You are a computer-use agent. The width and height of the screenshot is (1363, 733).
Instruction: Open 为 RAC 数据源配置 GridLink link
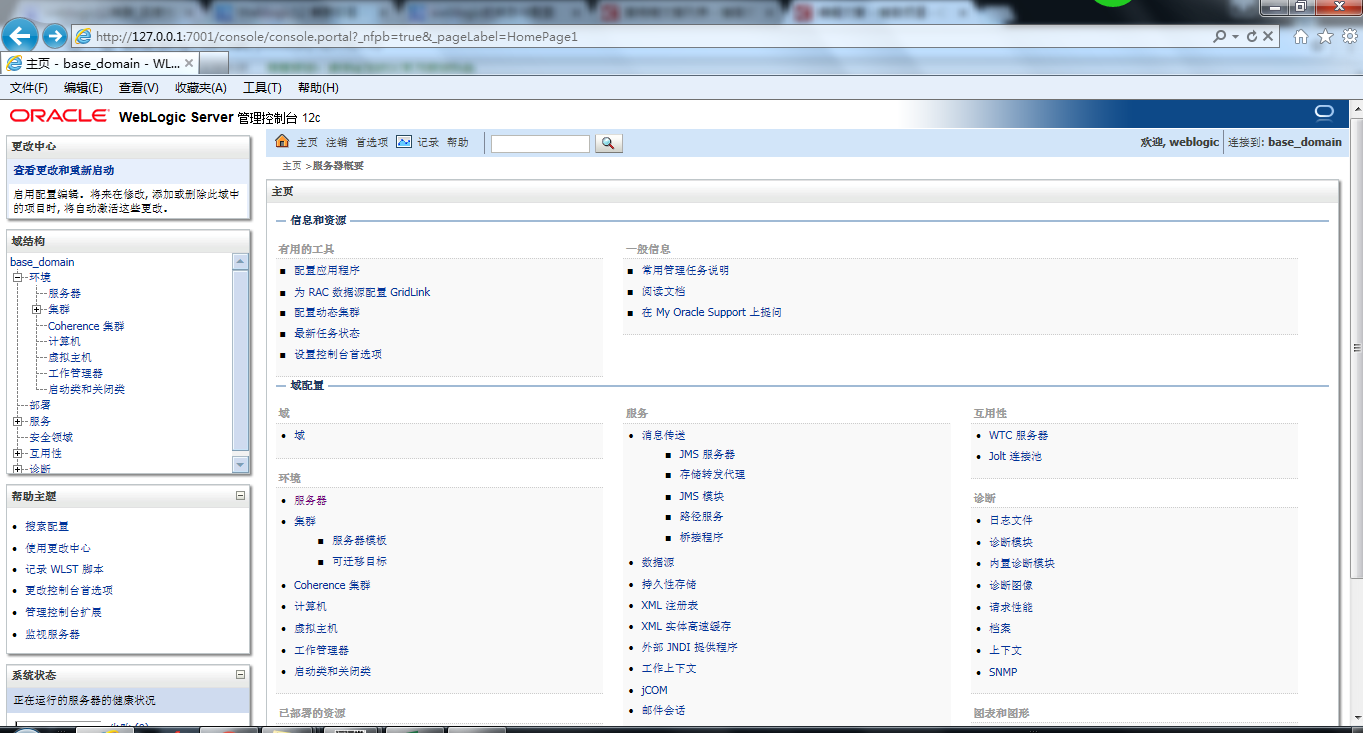(x=362, y=293)
